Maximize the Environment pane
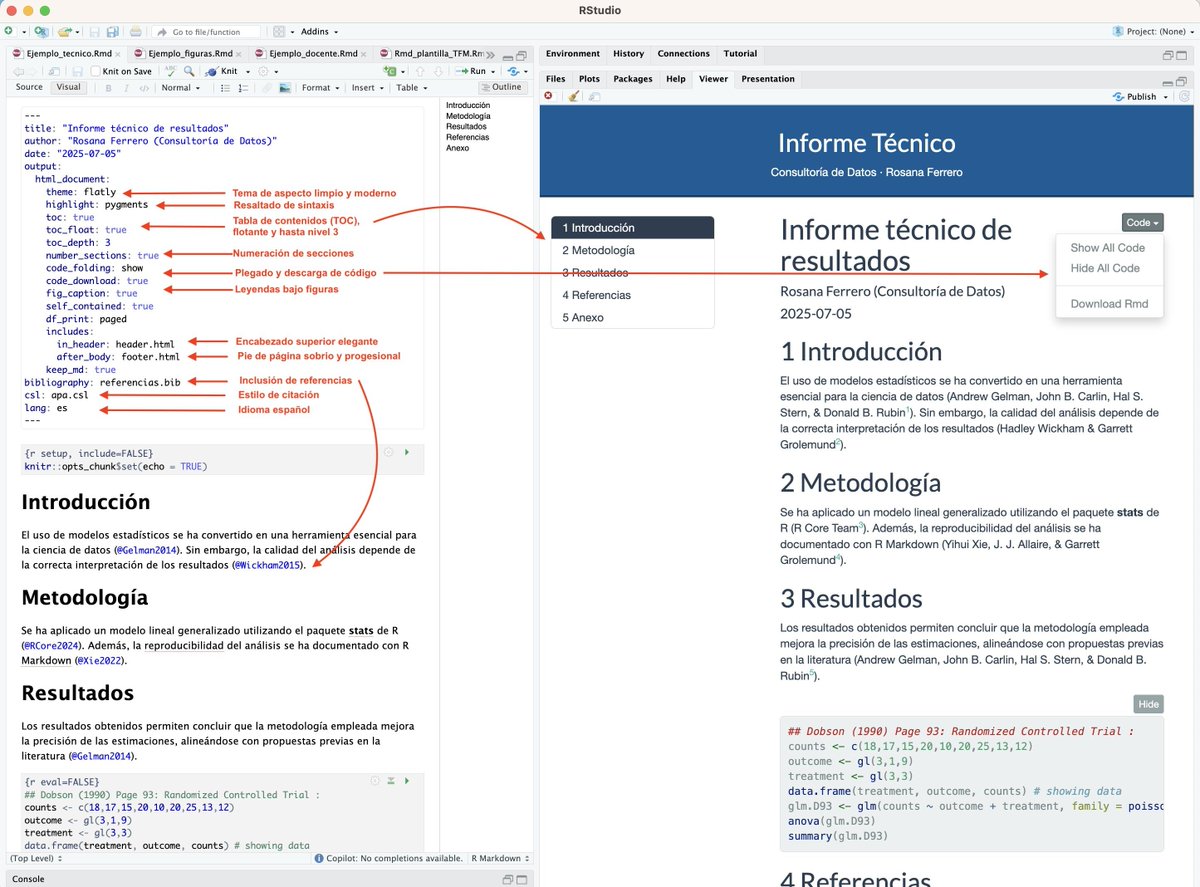 coord(1181,54)
